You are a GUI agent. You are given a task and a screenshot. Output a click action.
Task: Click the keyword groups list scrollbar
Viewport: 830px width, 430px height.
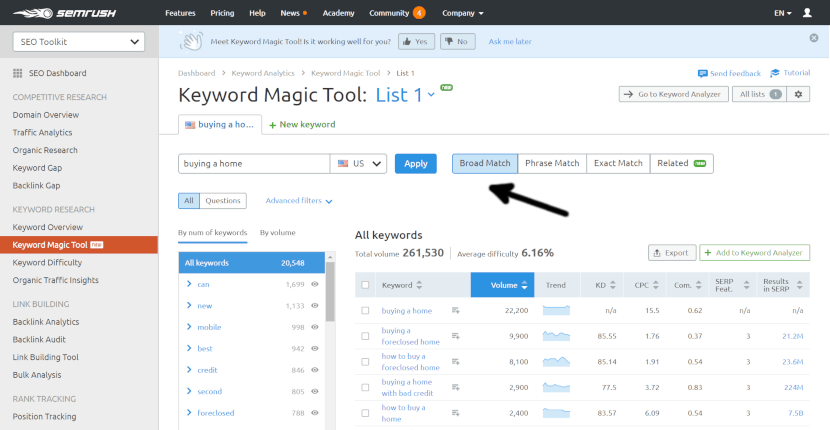coord(330,291)
